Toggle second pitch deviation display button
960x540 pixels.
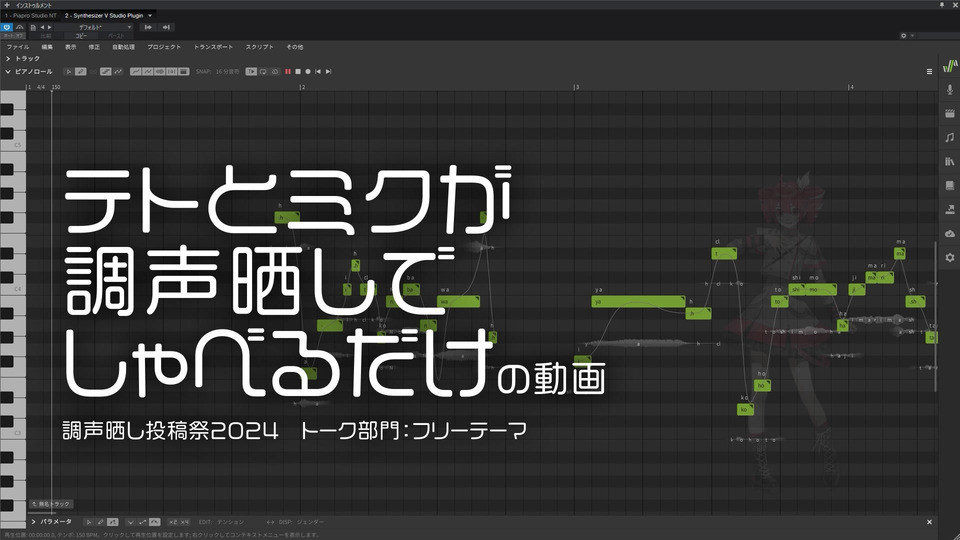(148, 72)
